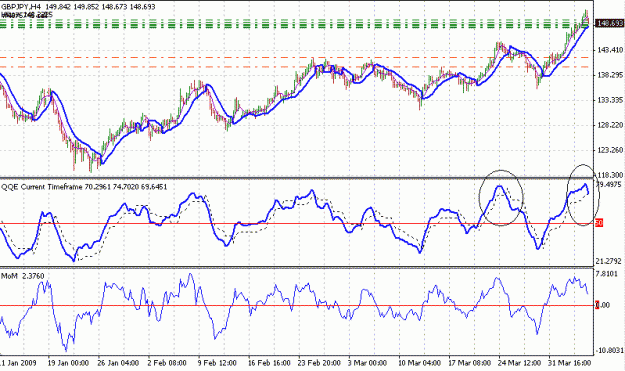Click the 79.4975 QQE scale value
Image resolution: width=625 pixels, height=371 pixels.
[x=609, y=185]
